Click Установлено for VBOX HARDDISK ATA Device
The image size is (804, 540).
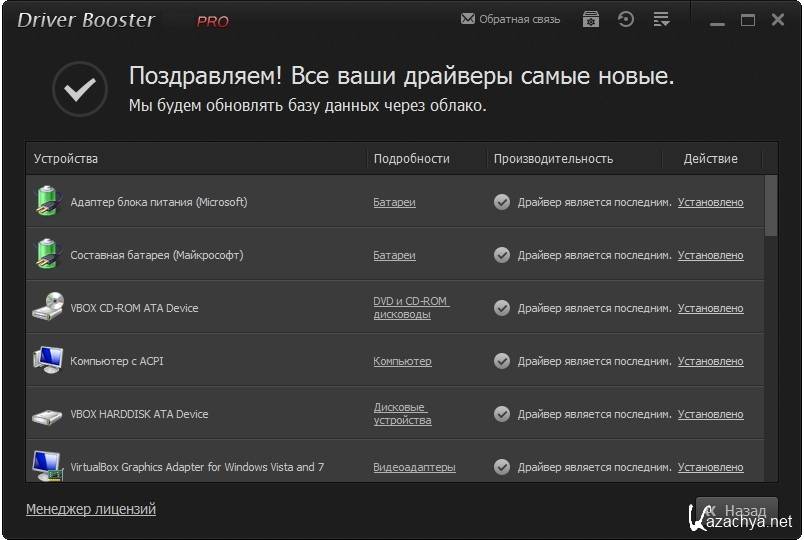(x=710, y=414)
